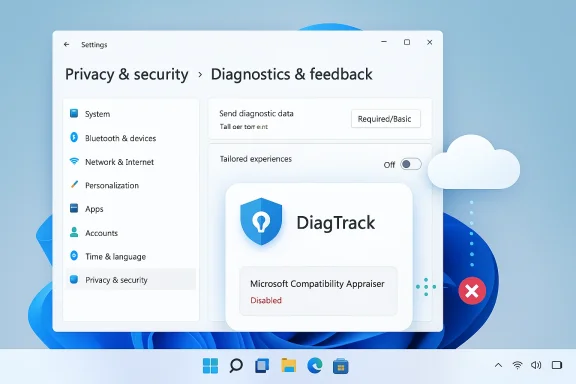Open Network & Internet settings

[x=130, y=162]
